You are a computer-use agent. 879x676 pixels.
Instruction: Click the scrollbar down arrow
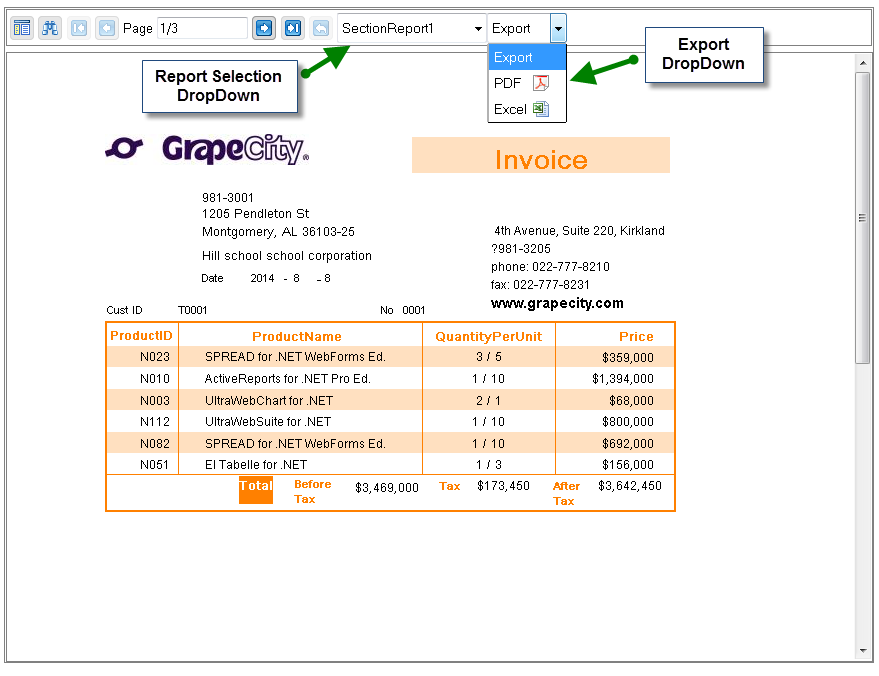[863, 651]
